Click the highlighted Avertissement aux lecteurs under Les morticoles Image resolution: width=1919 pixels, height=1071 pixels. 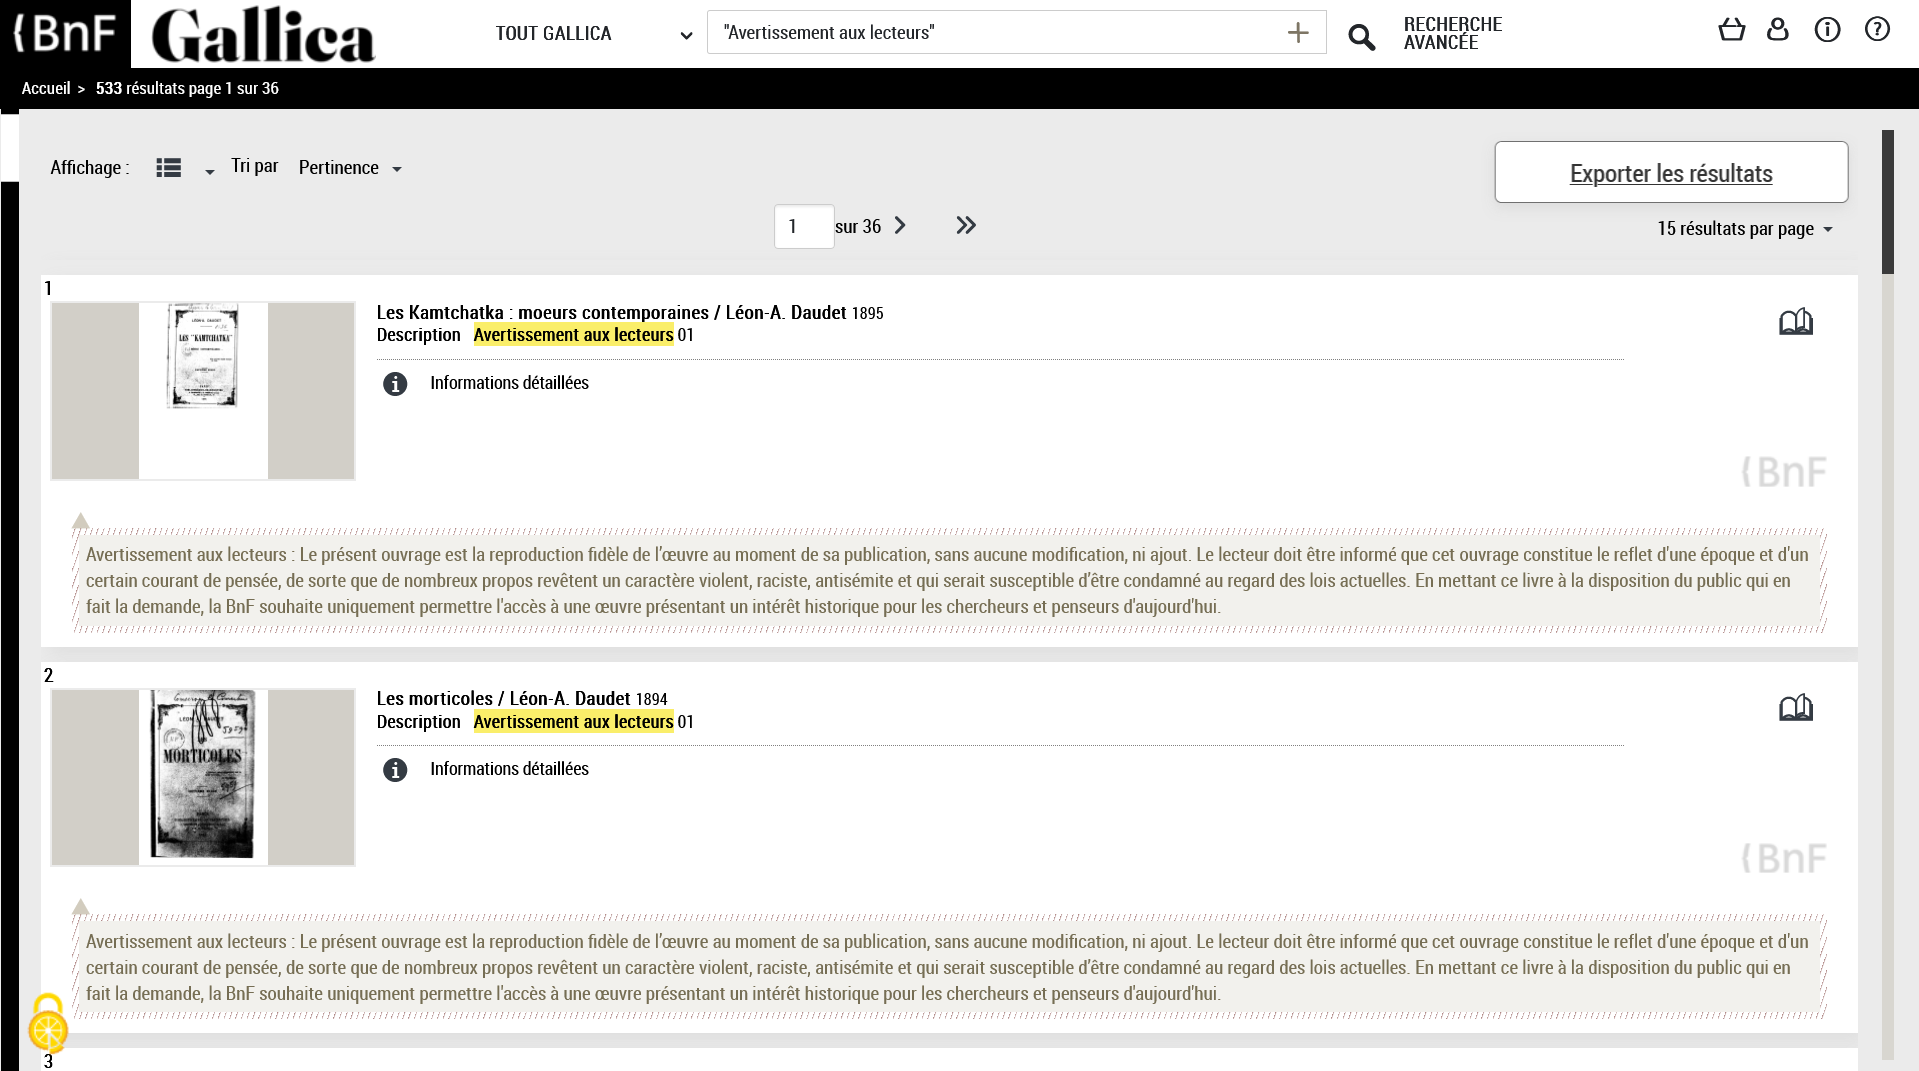point(573,722)
